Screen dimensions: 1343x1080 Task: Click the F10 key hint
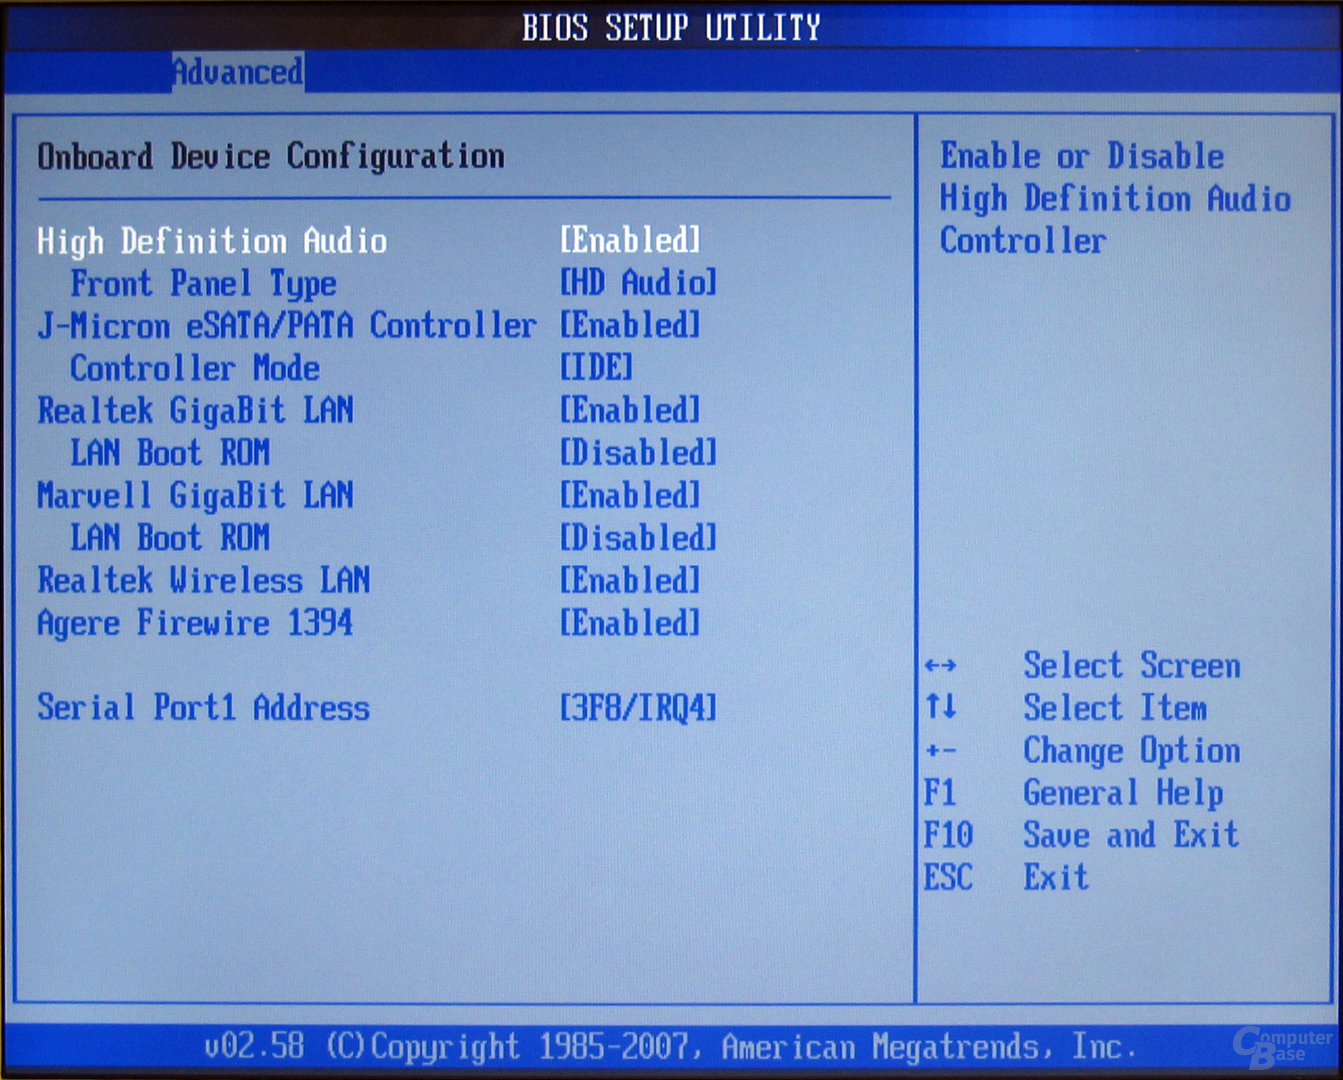(948, 835)
